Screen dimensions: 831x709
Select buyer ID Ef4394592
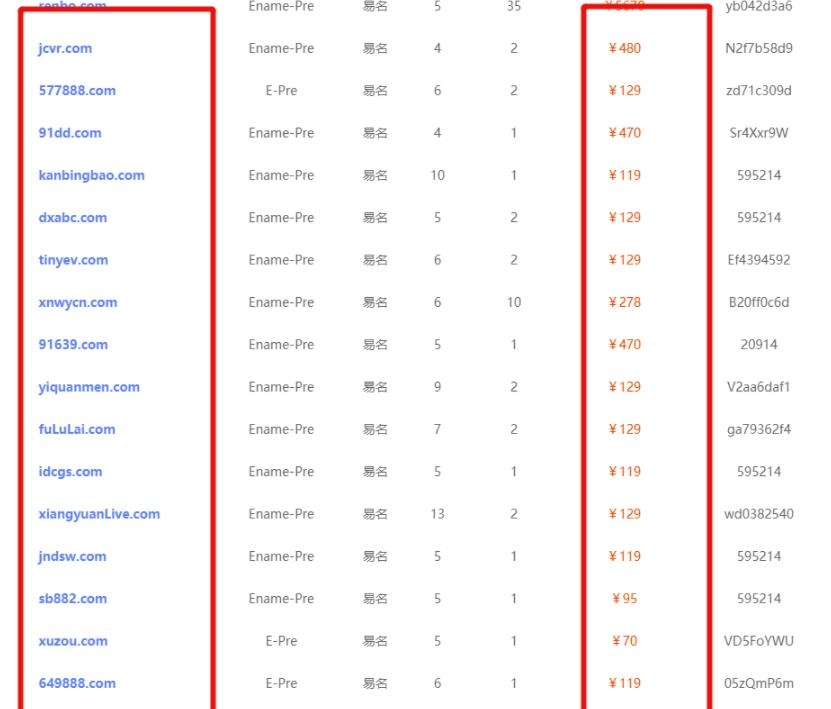pos(759,260)
